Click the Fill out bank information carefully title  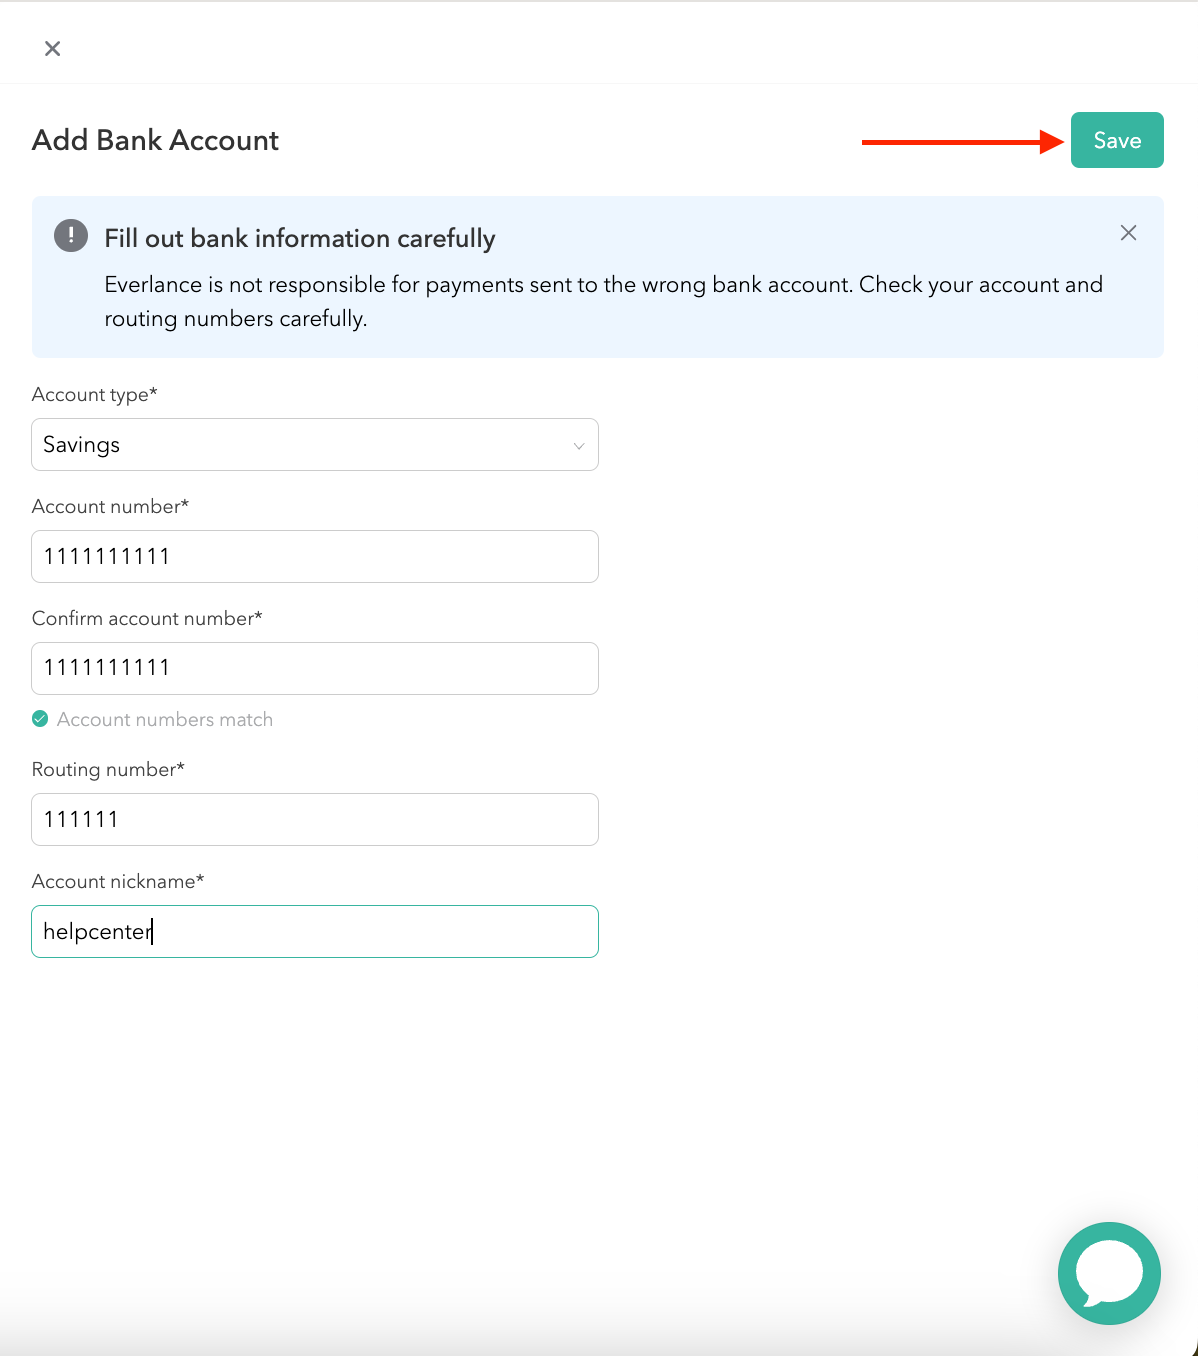coord(299,237)
